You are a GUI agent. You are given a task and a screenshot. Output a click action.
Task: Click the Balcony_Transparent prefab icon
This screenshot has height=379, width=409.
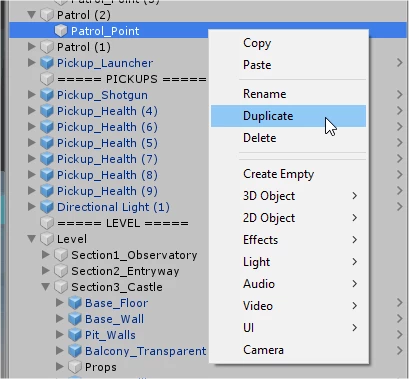click(x=75, y=351)
